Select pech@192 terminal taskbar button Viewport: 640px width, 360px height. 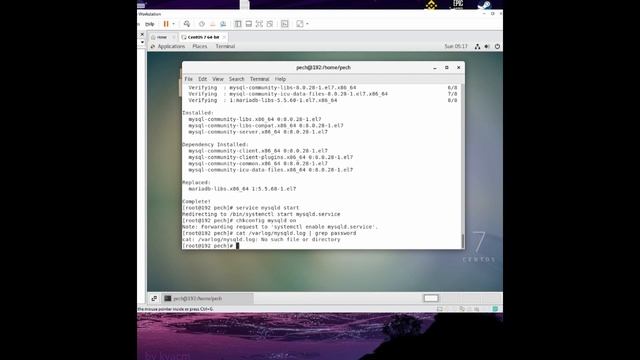click(x=207, y=298)
